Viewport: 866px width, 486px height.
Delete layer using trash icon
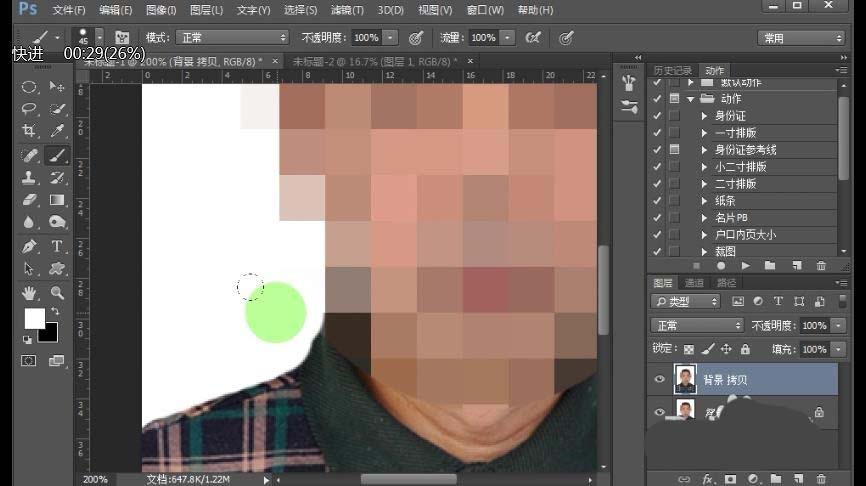821,479
